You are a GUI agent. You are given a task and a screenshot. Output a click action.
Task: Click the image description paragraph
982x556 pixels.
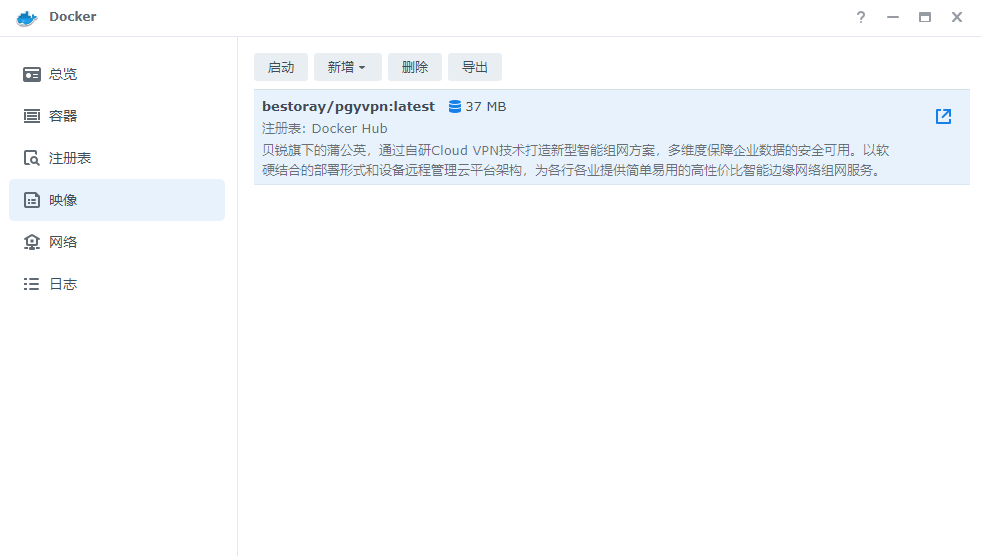pyautogui.click(x=576, y=160)
